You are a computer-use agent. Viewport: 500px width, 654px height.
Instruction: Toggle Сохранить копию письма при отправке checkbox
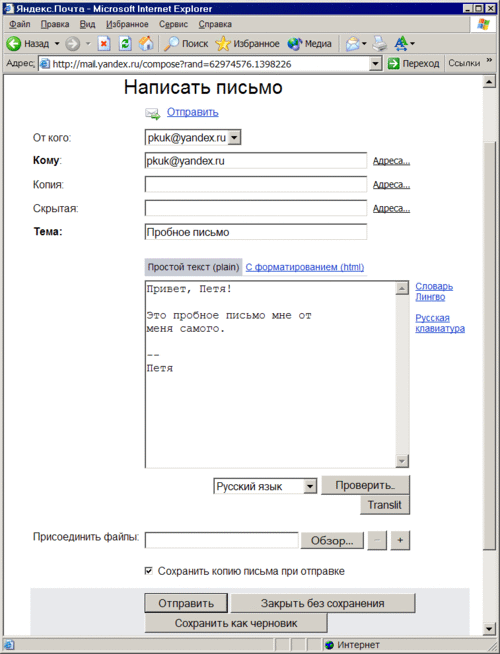point(148,571)
